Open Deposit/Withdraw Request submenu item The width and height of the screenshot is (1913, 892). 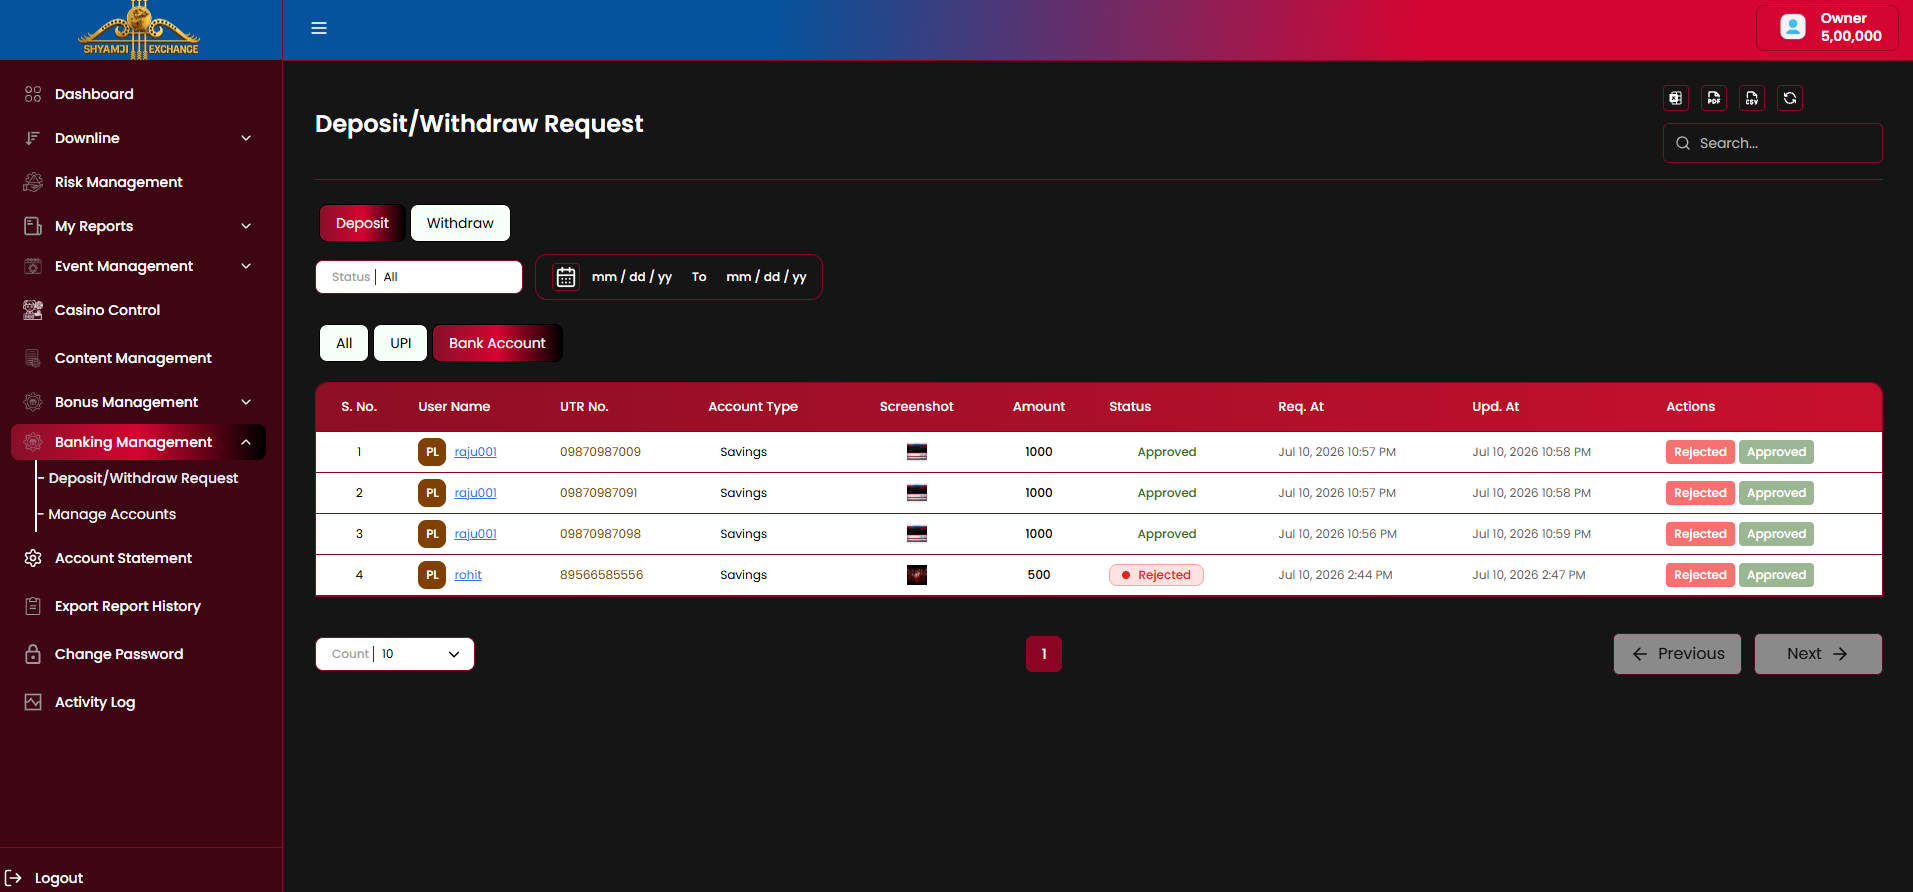coord(143,478)
